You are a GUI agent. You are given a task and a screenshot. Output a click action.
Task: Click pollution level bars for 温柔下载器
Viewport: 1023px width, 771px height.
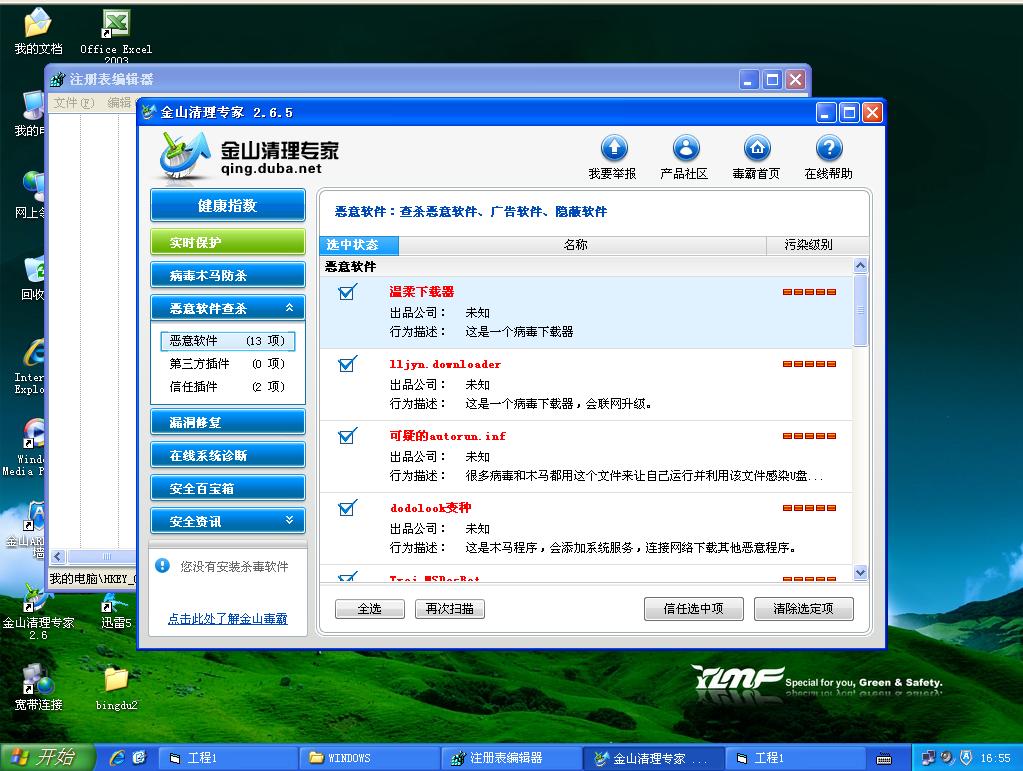pos(809,292)
